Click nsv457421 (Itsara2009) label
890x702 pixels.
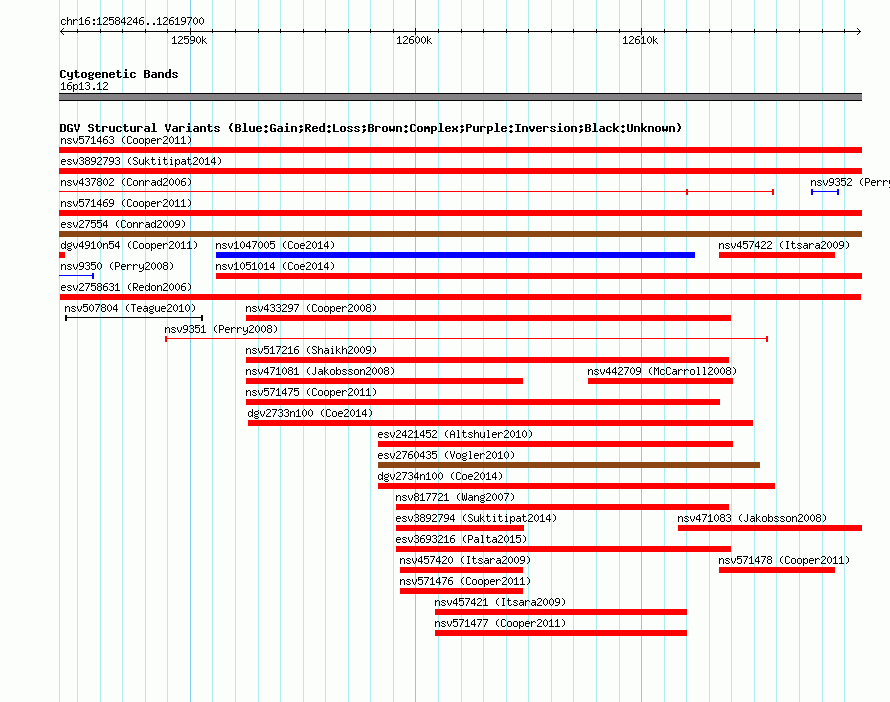pos(500,602)
